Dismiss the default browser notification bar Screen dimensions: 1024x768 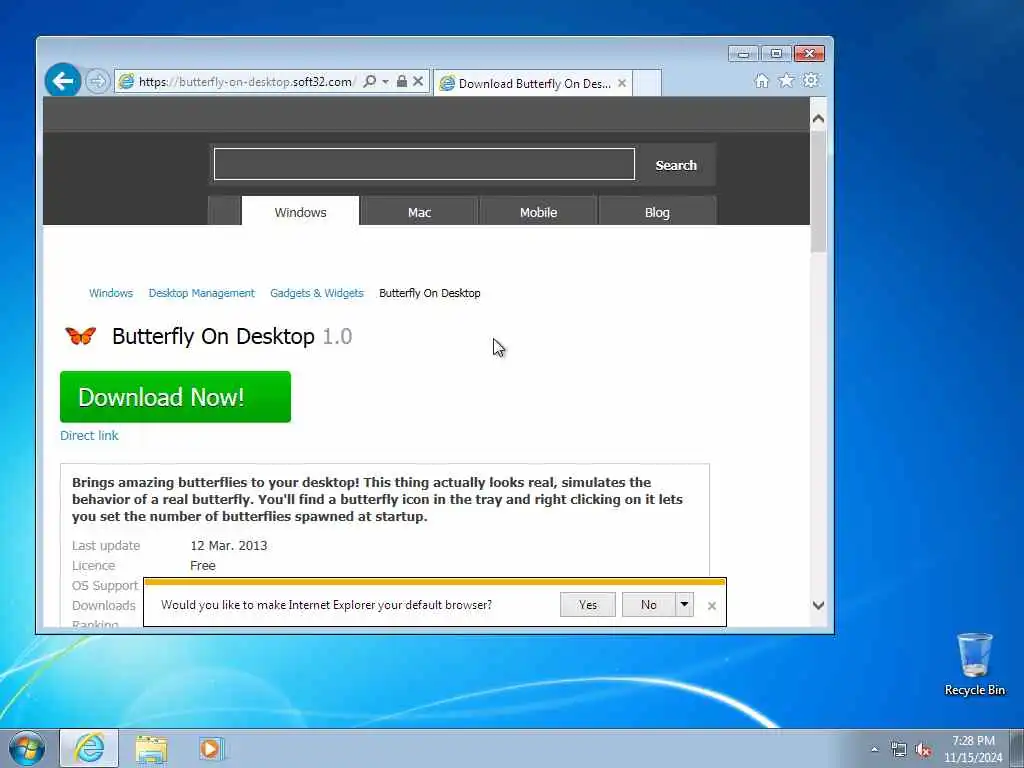click(x=712, y=606)
